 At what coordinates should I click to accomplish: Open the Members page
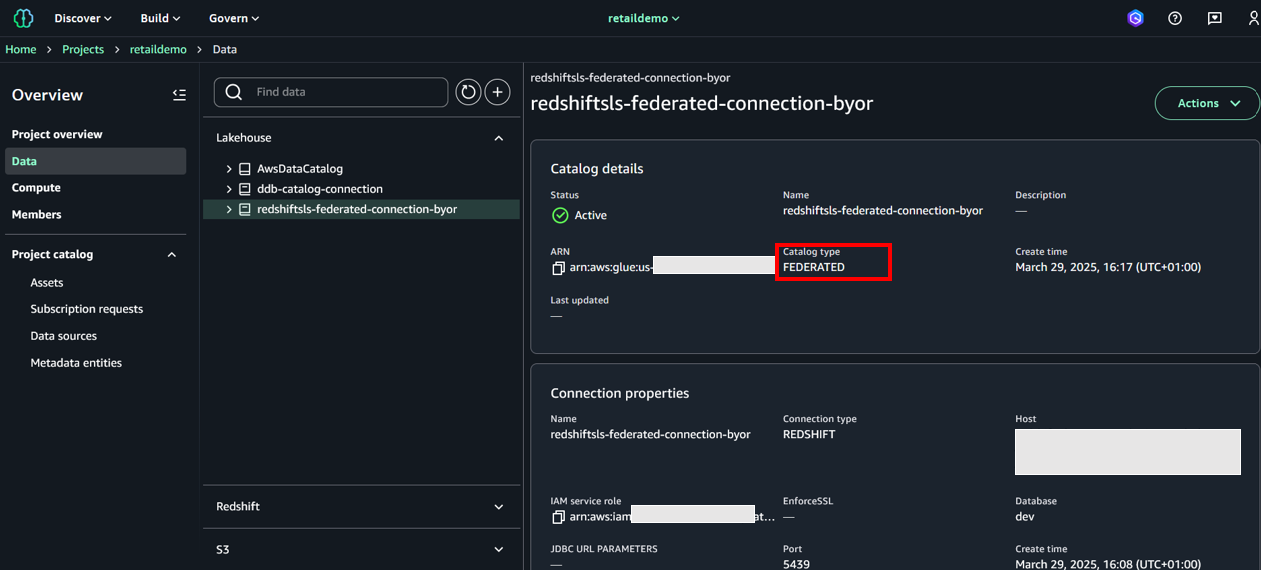(x=37, y=215)
